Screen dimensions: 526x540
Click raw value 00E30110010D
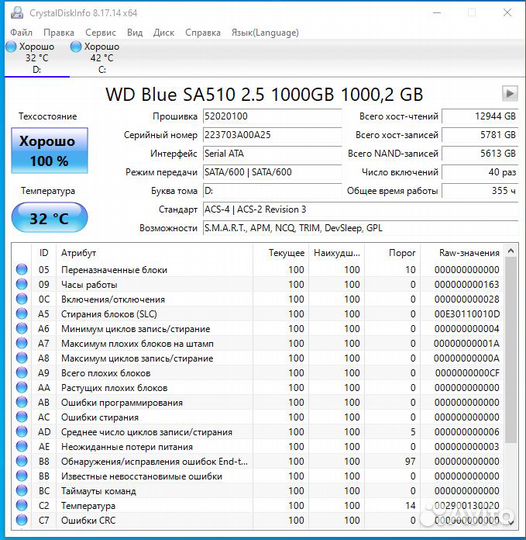pos(467,314)
